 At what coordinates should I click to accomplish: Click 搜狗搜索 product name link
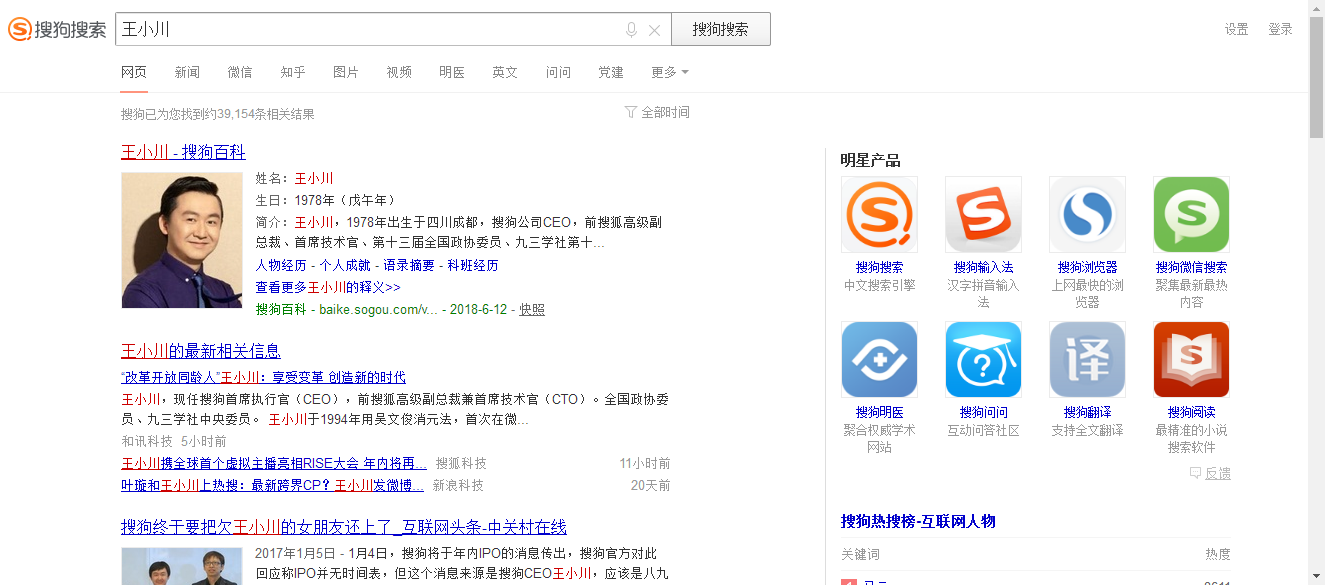point(879,268)
